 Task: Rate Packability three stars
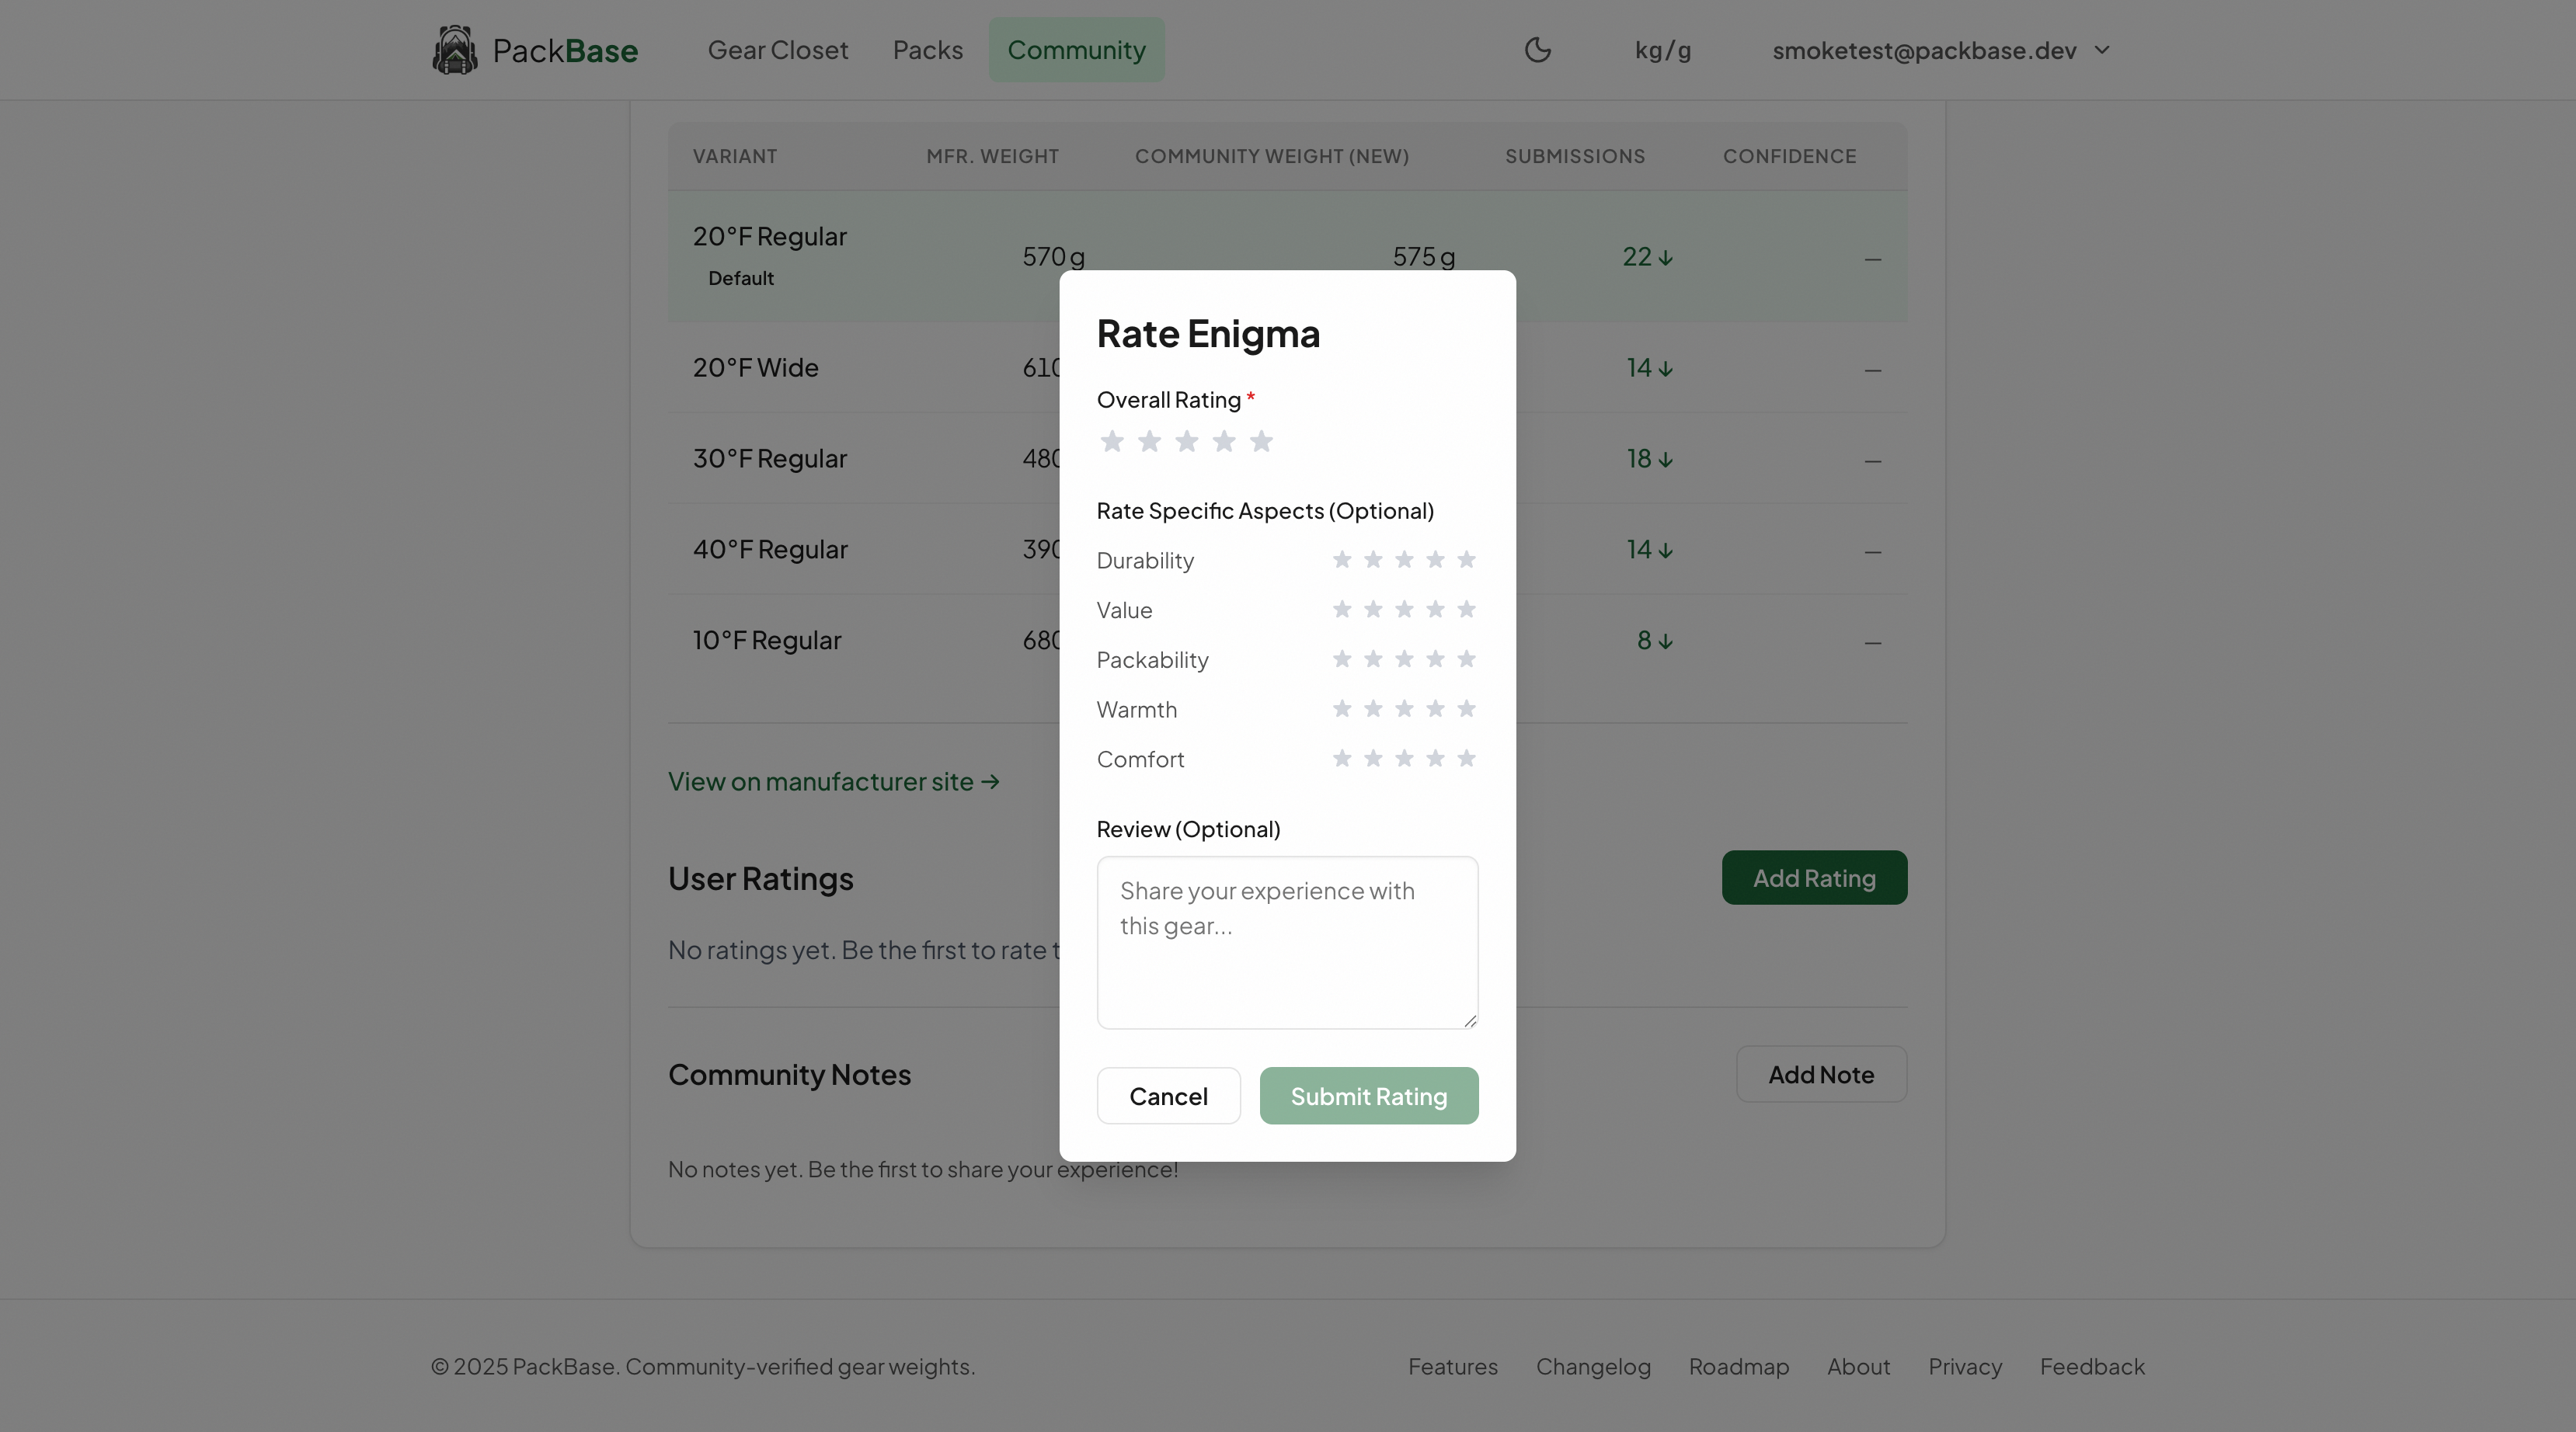(1404, 659)
